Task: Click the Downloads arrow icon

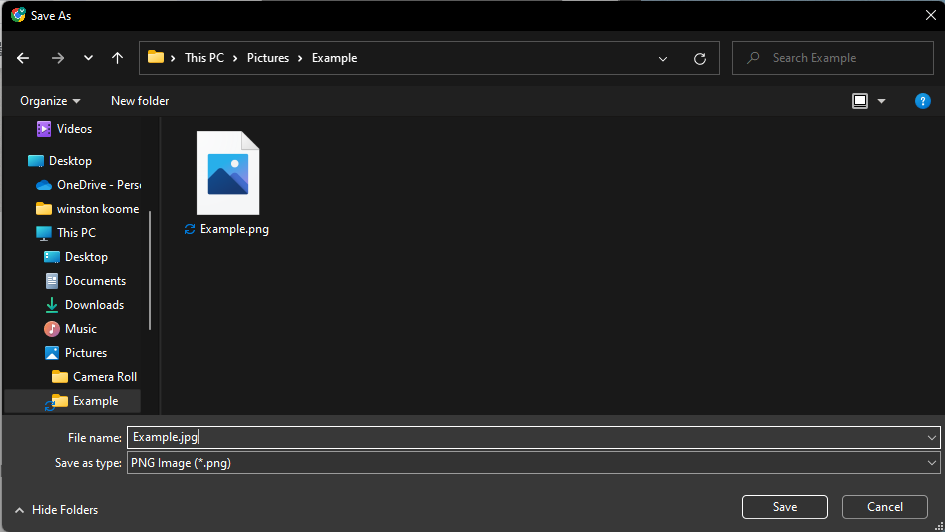Action: 52,305
